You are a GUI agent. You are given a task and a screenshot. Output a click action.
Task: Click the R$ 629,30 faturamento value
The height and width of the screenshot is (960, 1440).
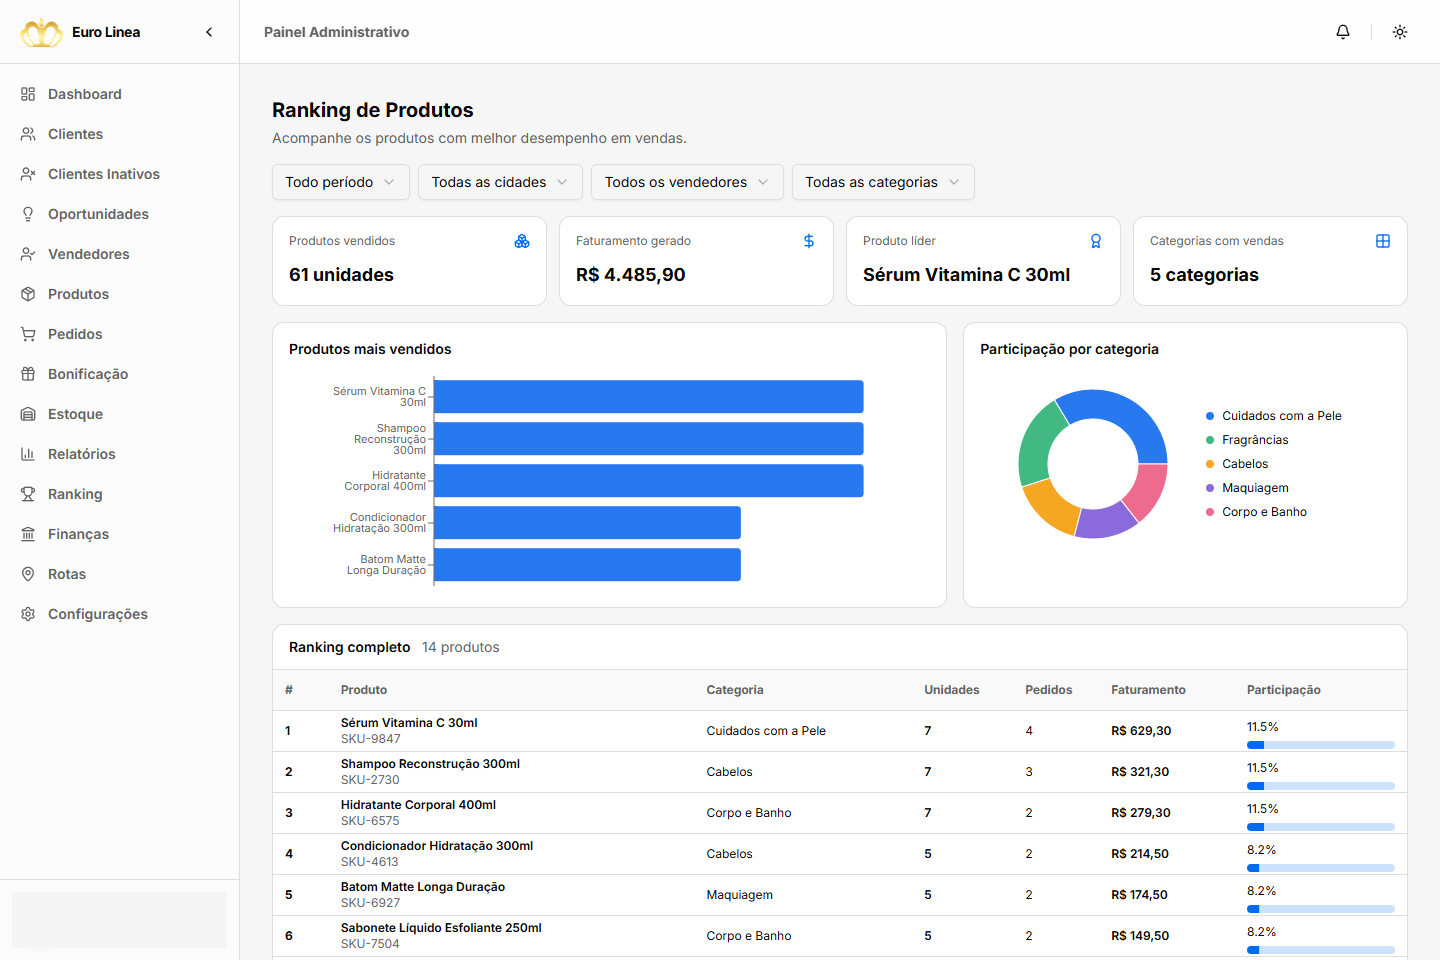click(1141, 731)
